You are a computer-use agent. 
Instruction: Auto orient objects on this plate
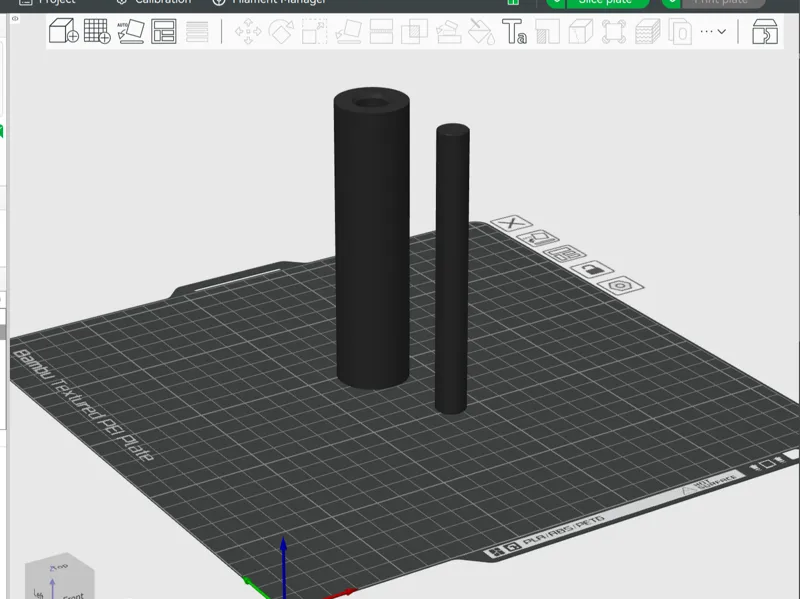538,238
